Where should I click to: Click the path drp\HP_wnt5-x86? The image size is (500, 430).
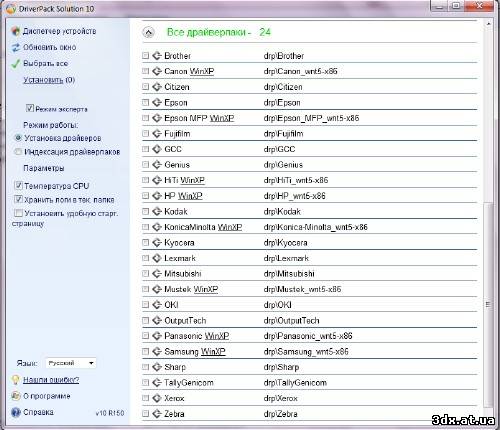coord(294,196)
